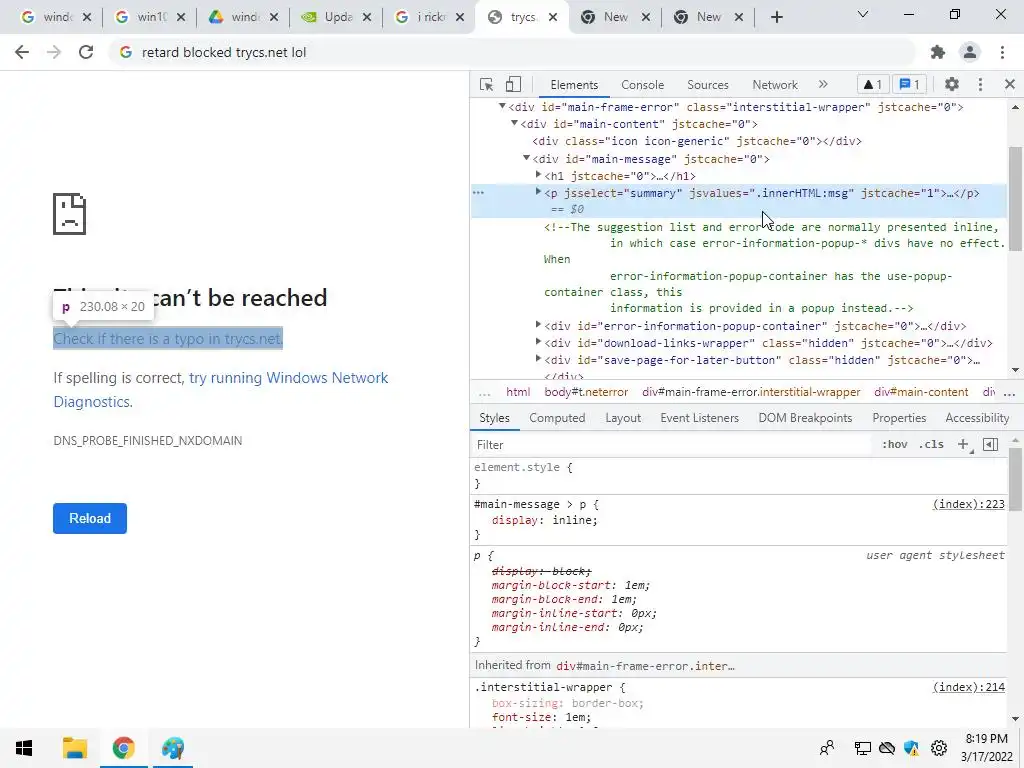
Task: Open the Layout tab
Action: 622,418
